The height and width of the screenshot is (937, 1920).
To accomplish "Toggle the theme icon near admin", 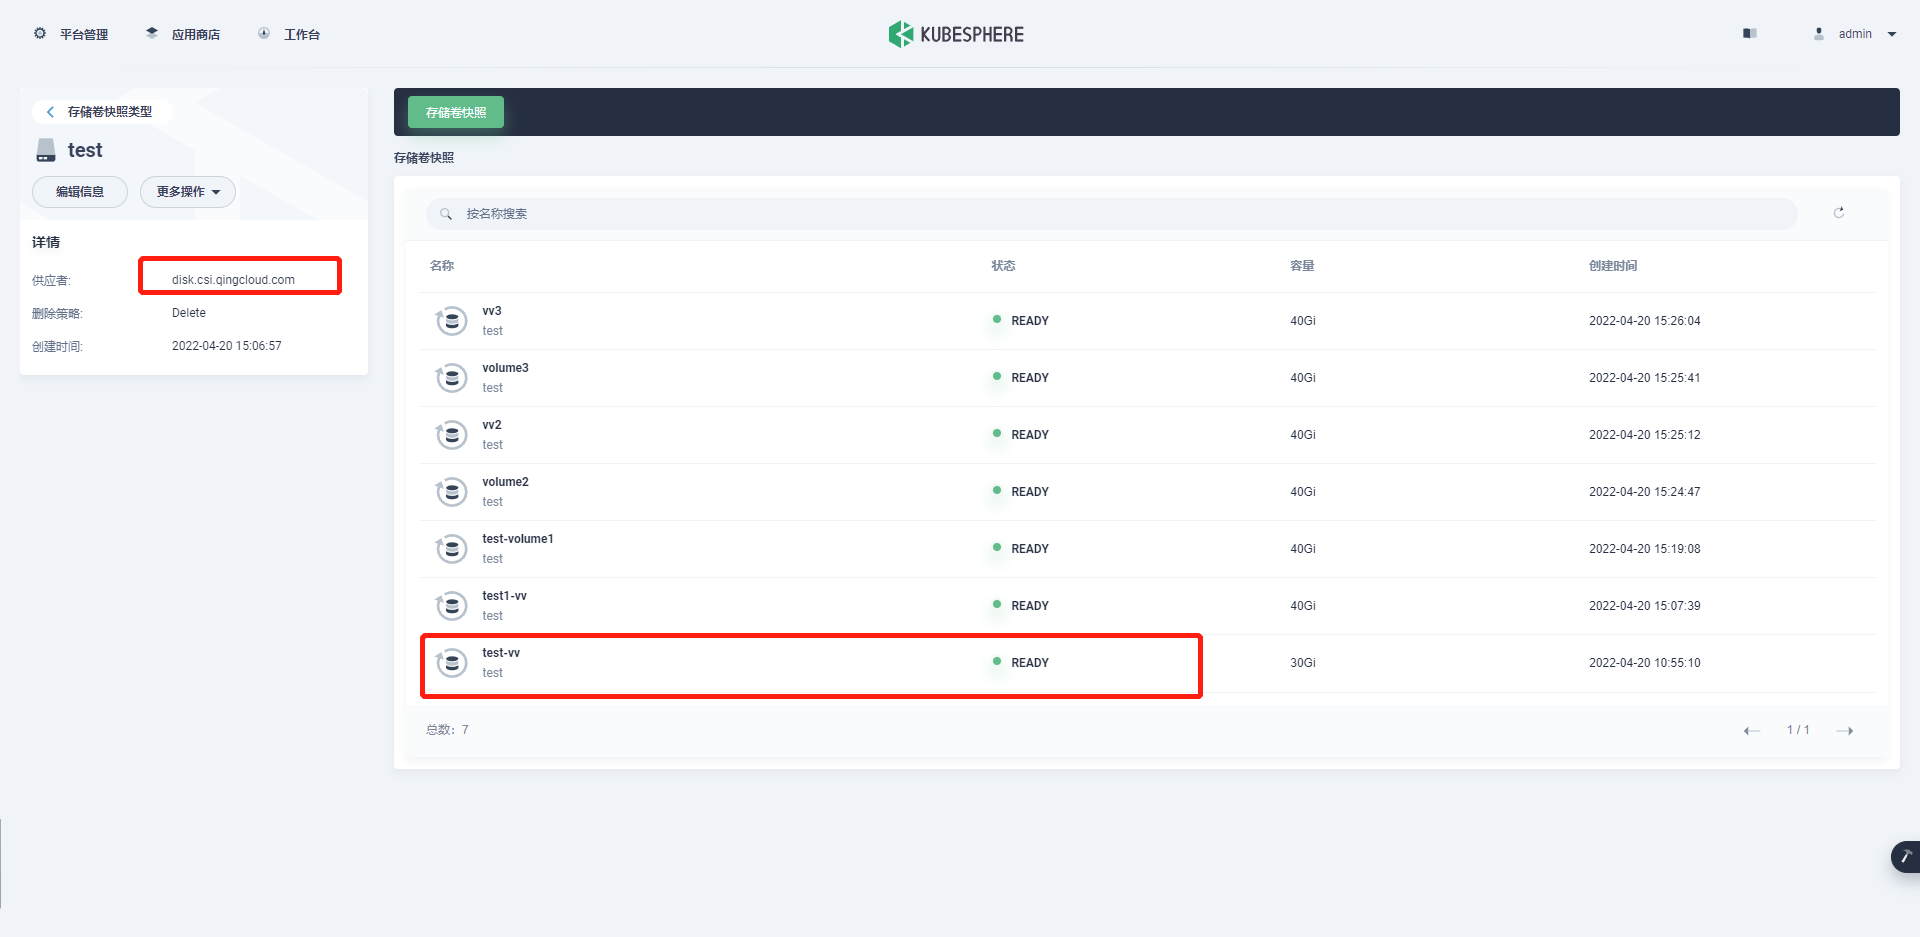I will tap(1749, 33).
